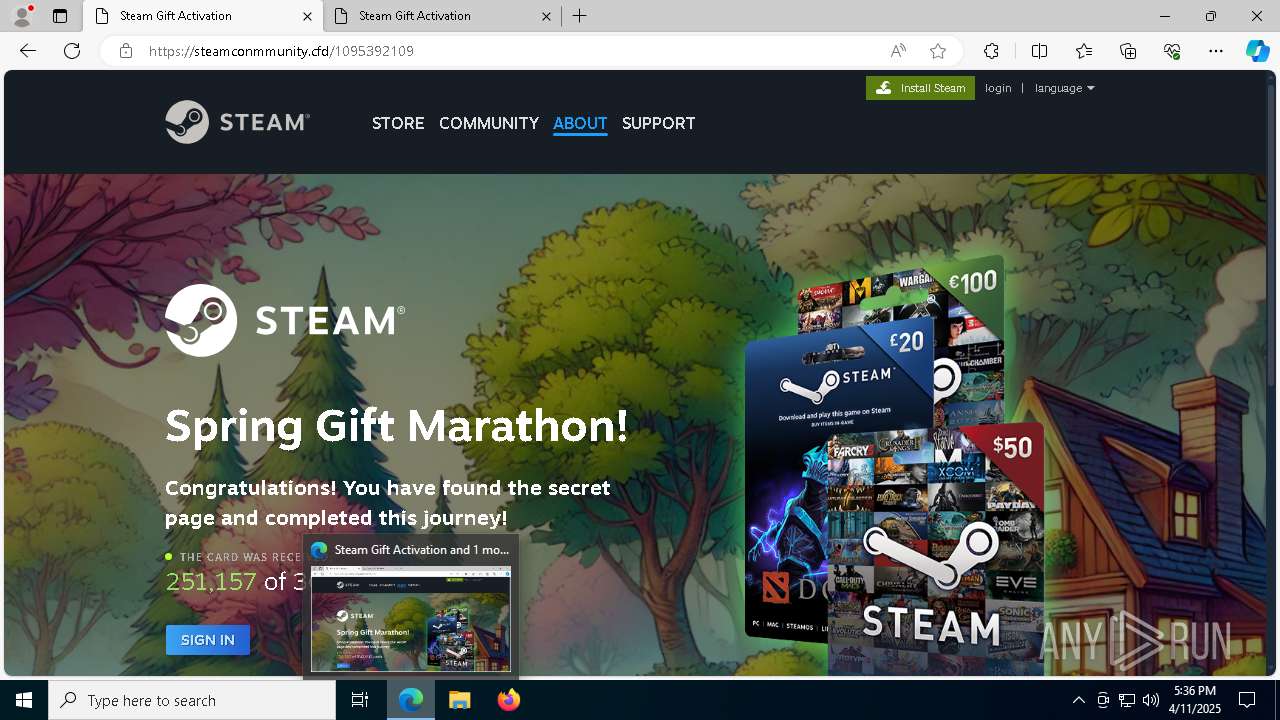This screenshot has width=1280, height=720.
Task: Open the Favorites list icon
Action: 1084,51
